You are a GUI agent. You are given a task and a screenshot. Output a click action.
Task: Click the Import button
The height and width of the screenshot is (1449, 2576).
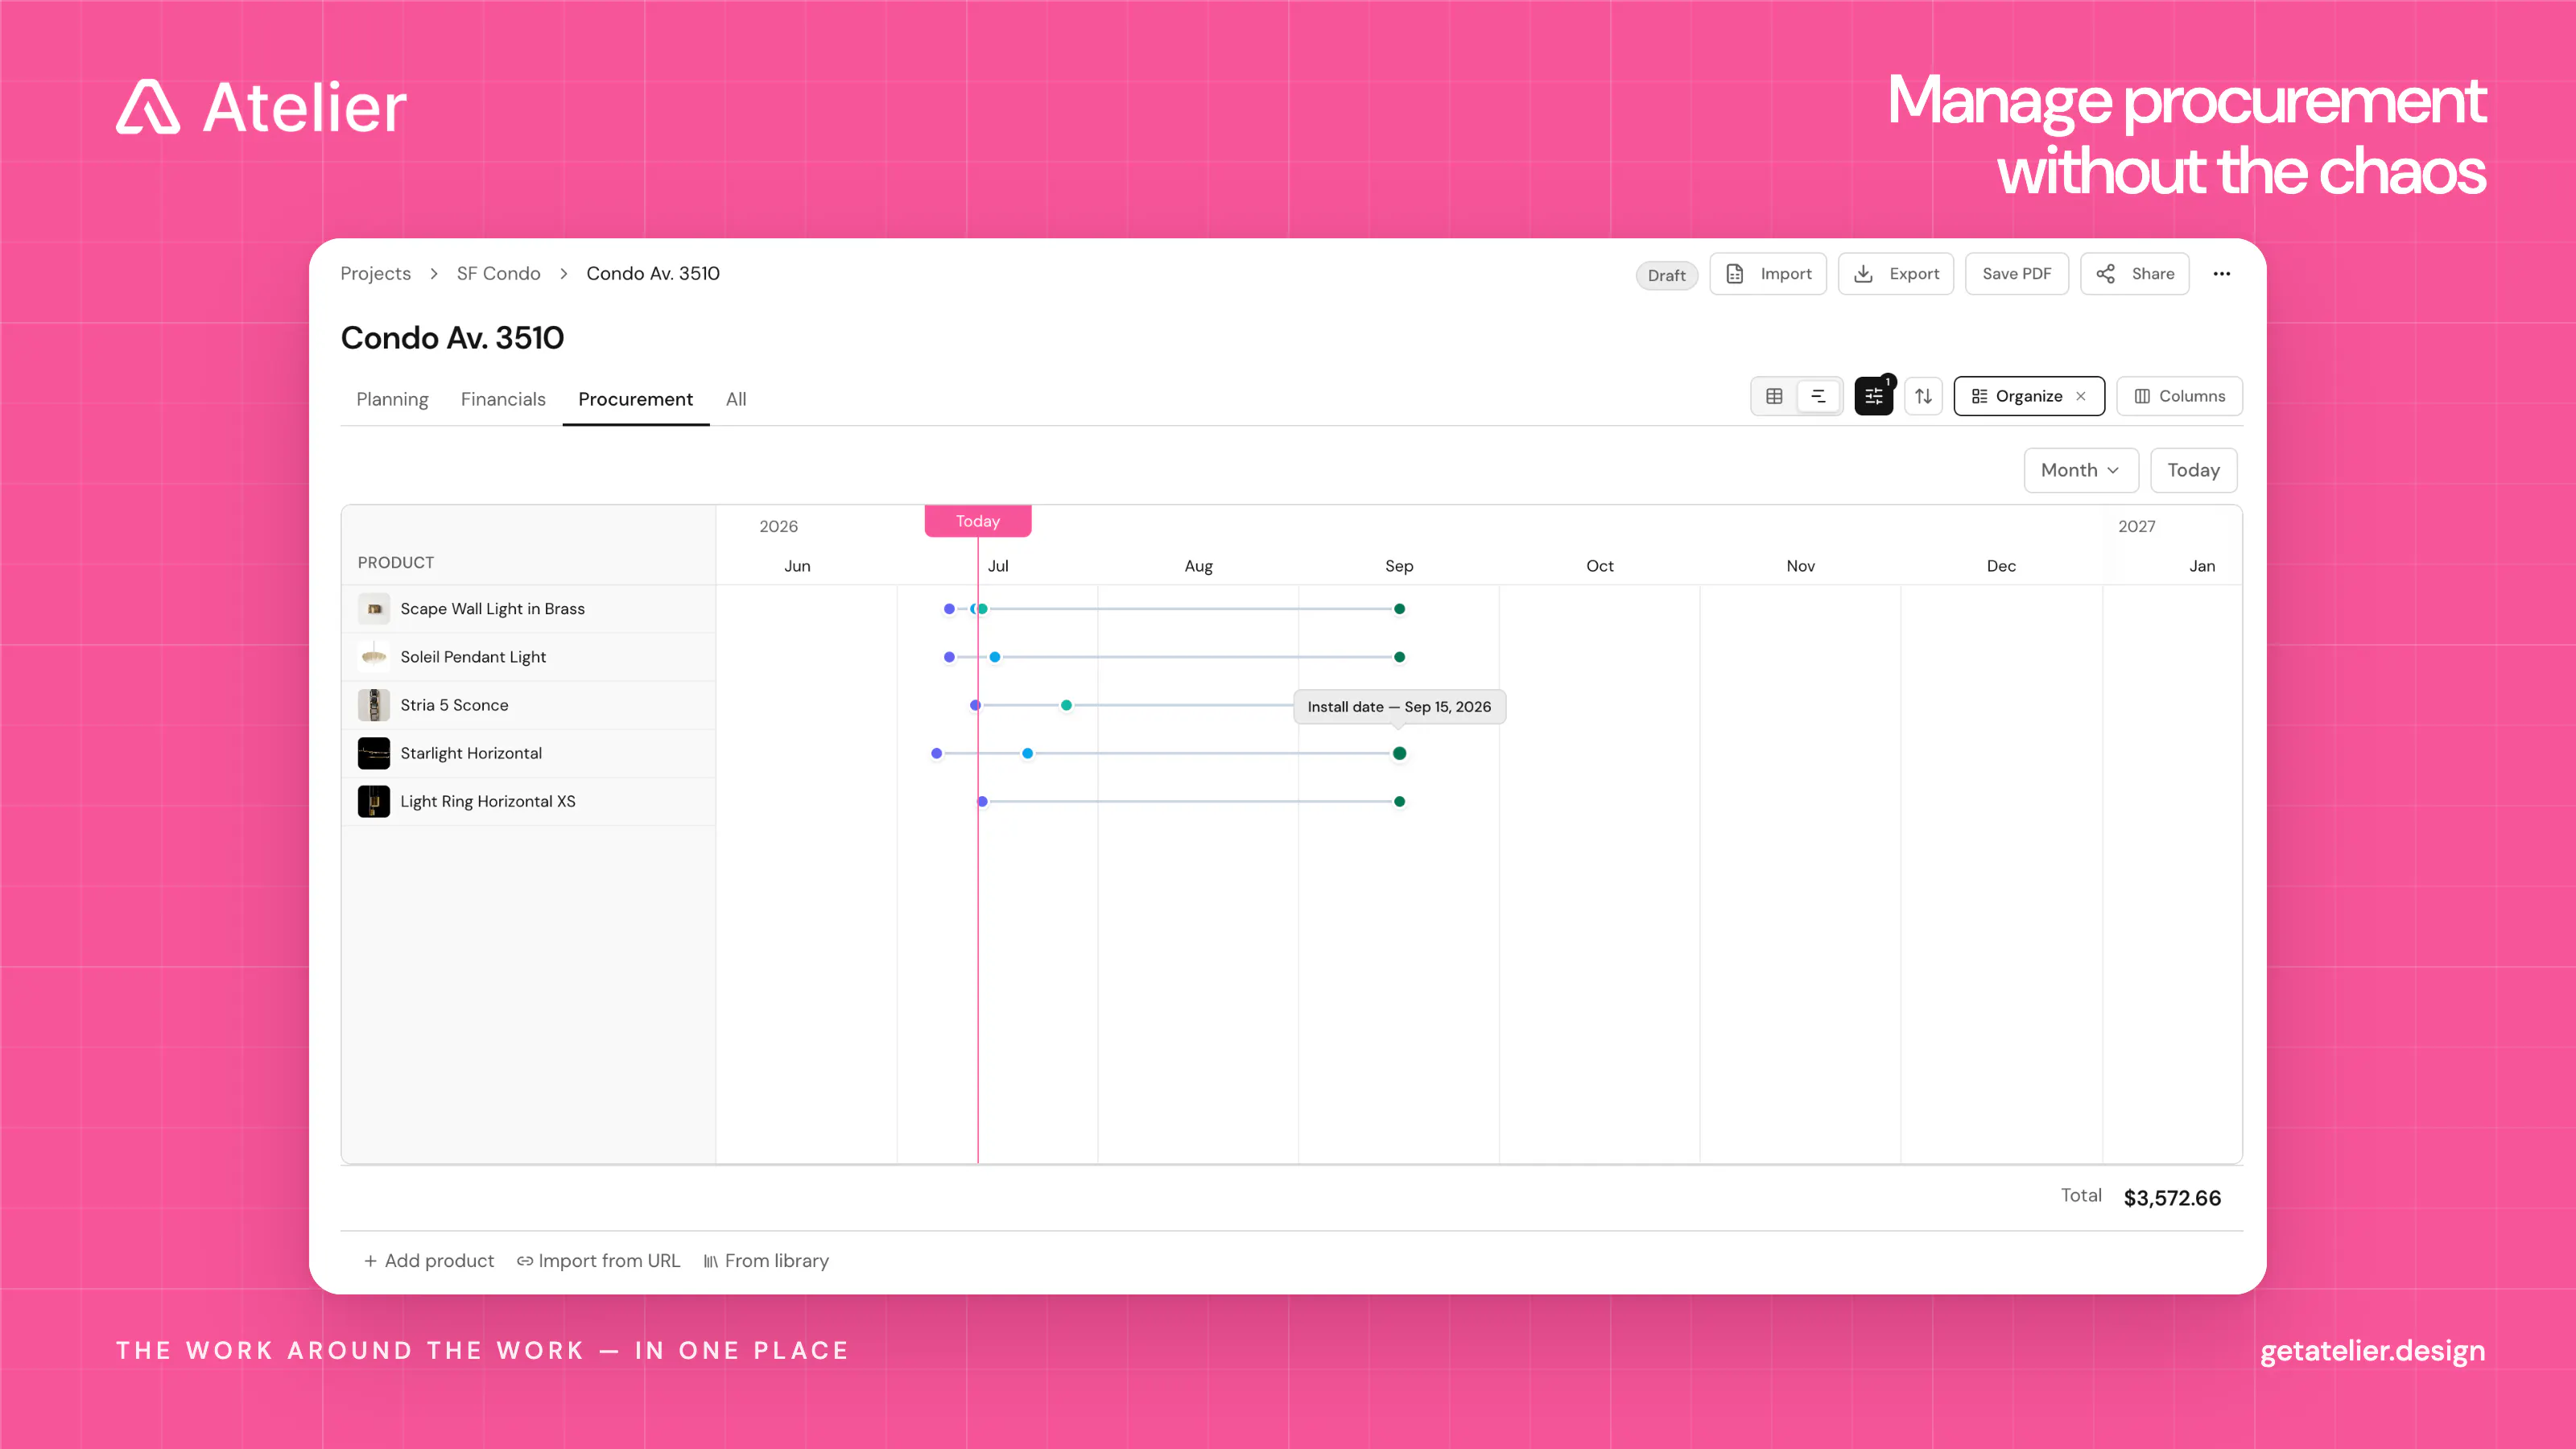tap(1767, 274)
